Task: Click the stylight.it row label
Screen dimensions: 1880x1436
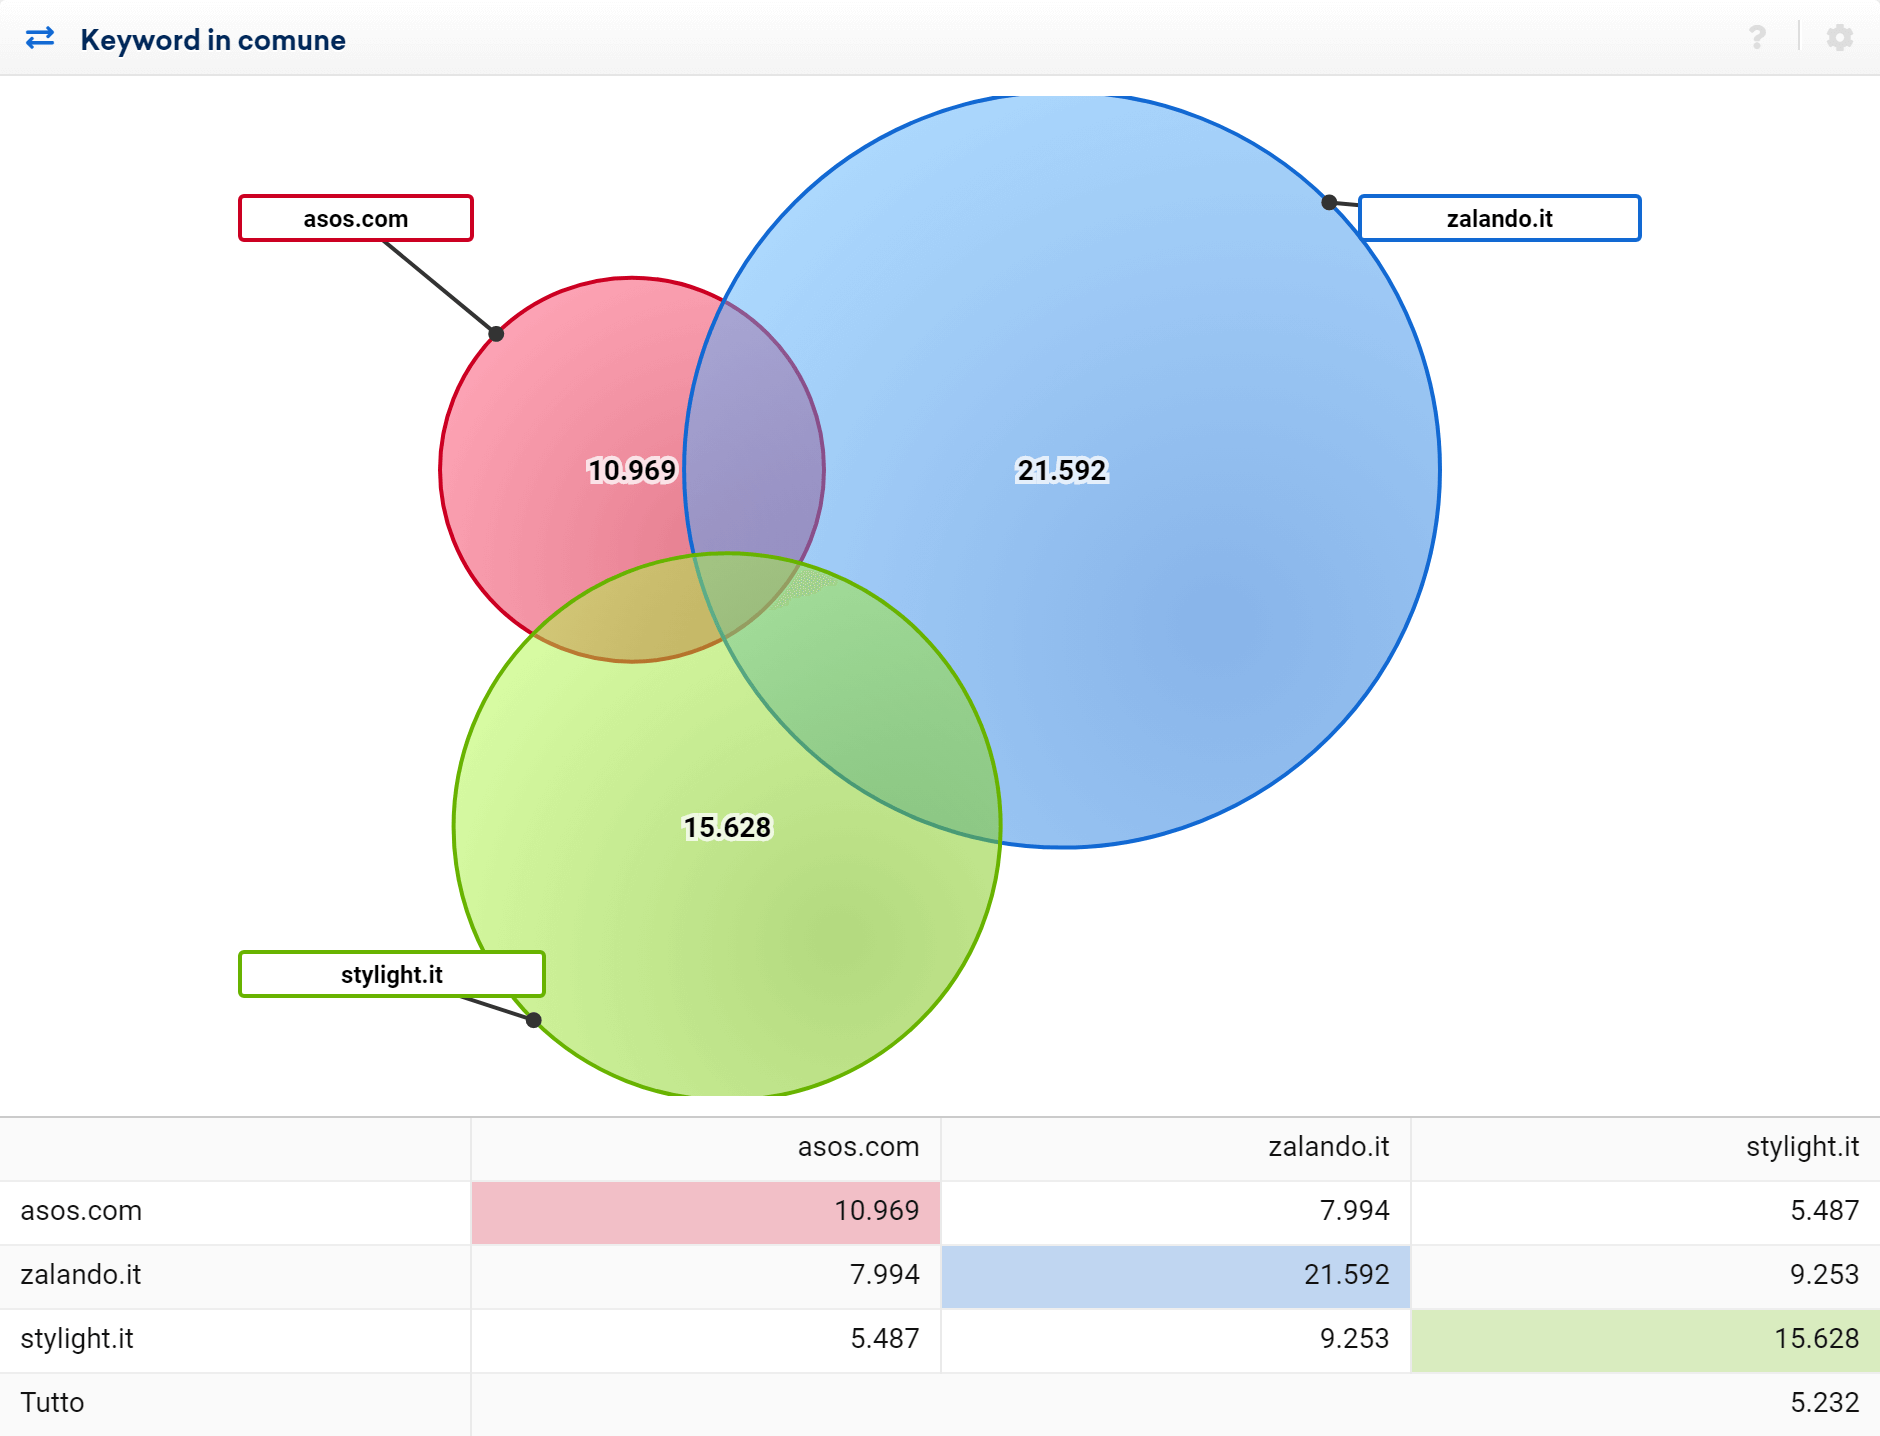Action: pyautogui.click(x=77, y=1338)
